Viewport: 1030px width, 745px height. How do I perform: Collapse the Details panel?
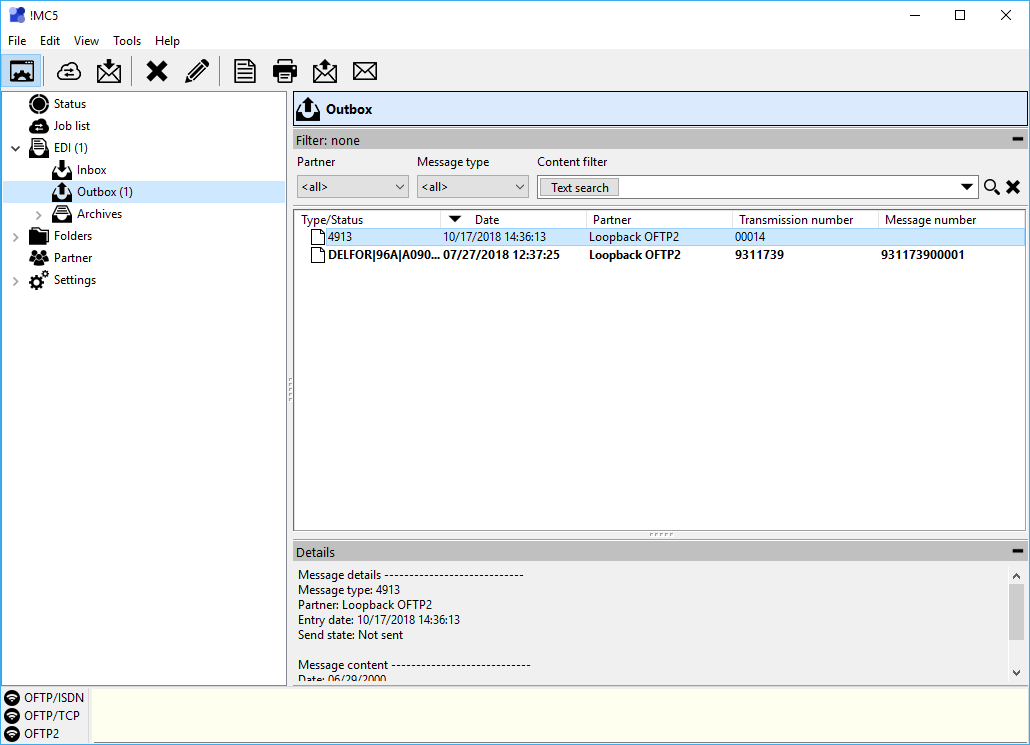pyautogui.click(x=1018, y=551)
